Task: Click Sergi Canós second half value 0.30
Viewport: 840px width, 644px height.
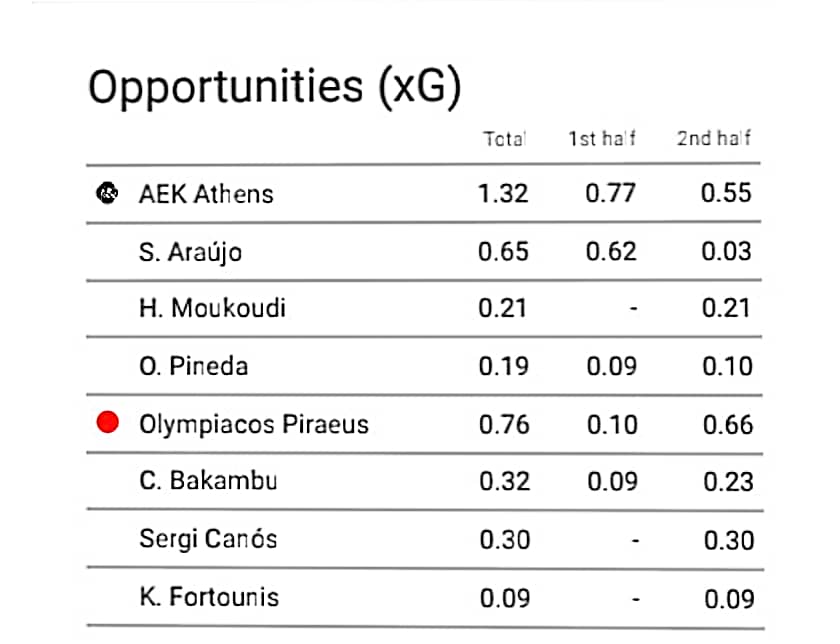Action: pos(729,540)
